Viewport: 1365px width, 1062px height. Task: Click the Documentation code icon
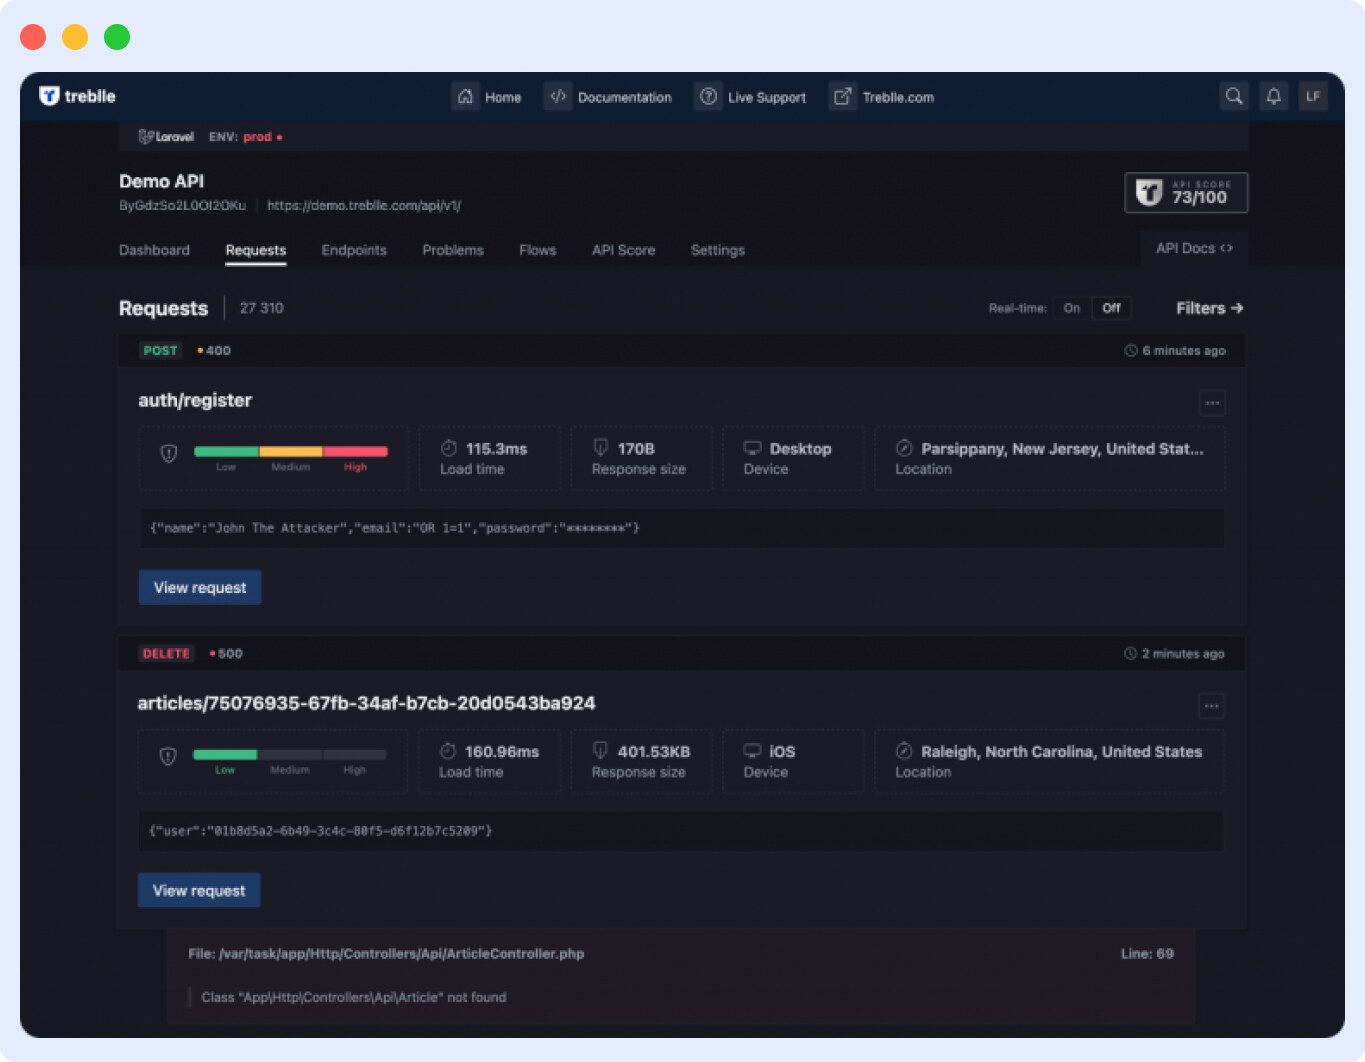558,96
